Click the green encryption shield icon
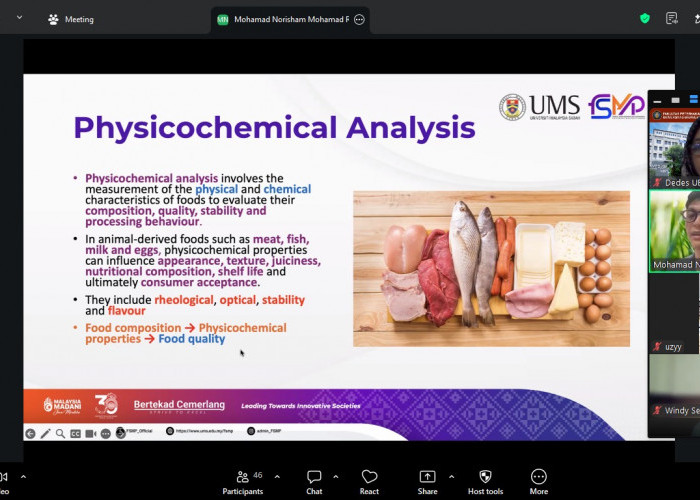The width and height of the screenshot is (700, 500). [645, 18]
